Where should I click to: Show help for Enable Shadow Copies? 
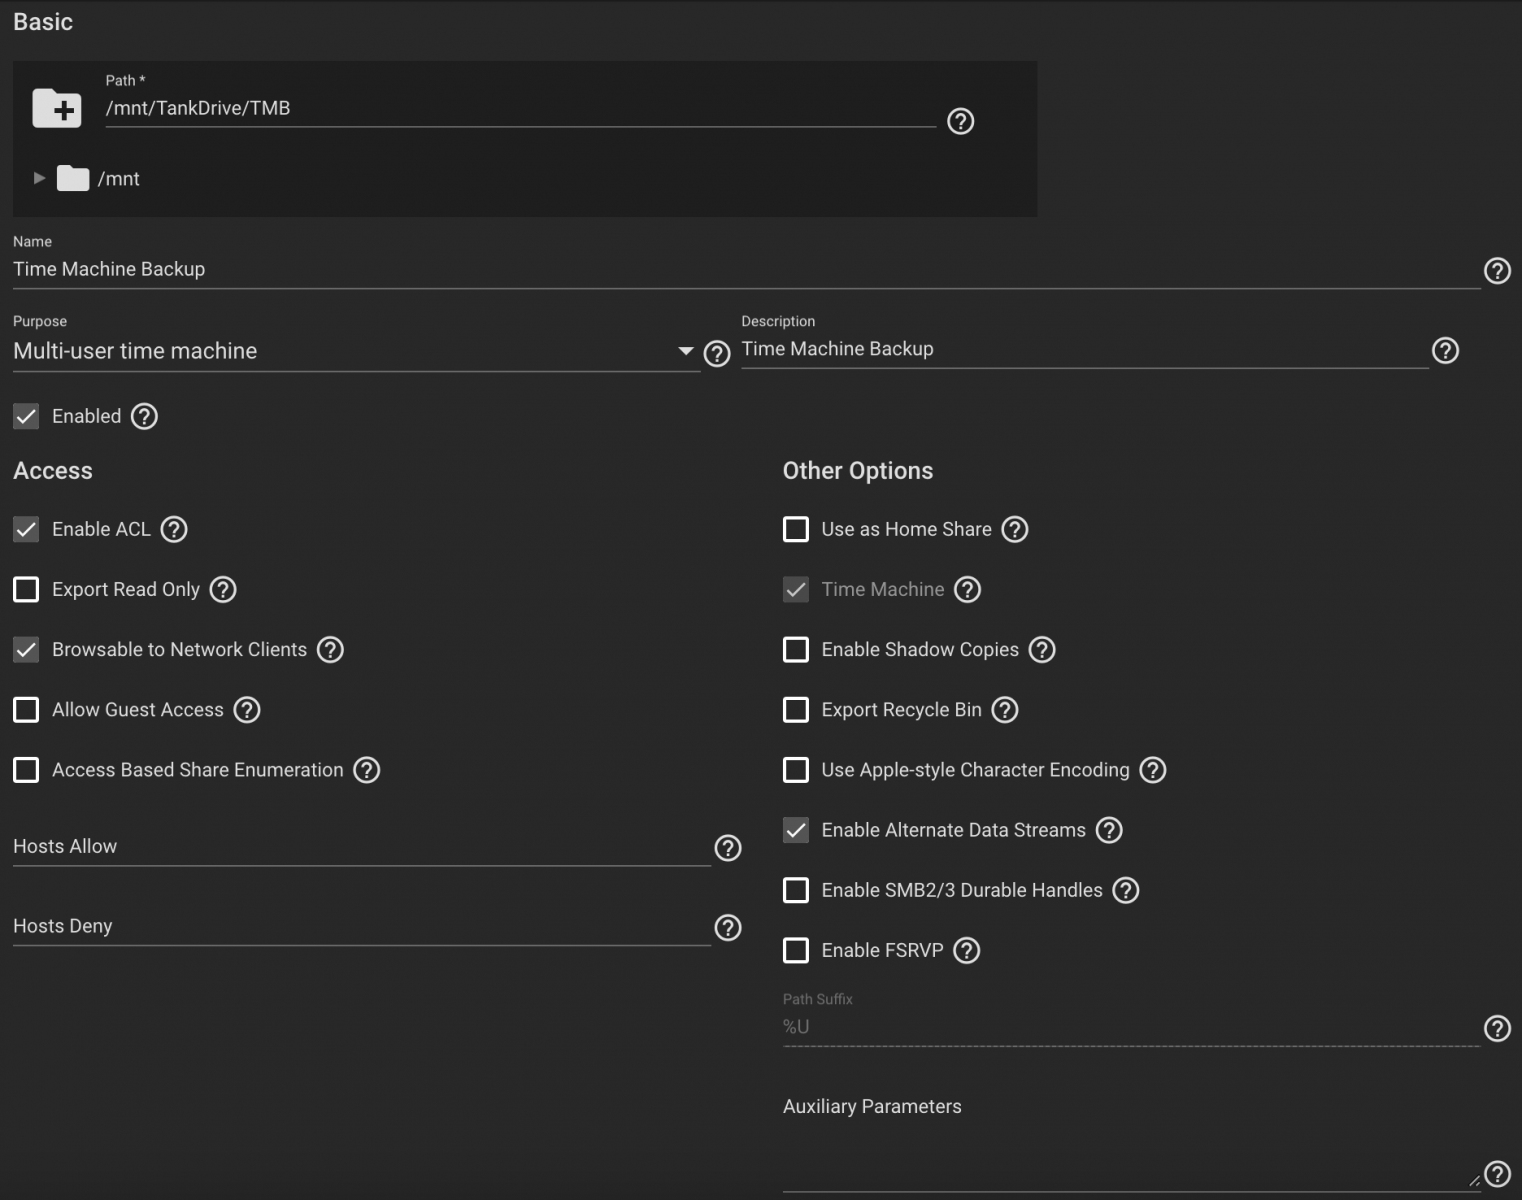pos(1042,649)
